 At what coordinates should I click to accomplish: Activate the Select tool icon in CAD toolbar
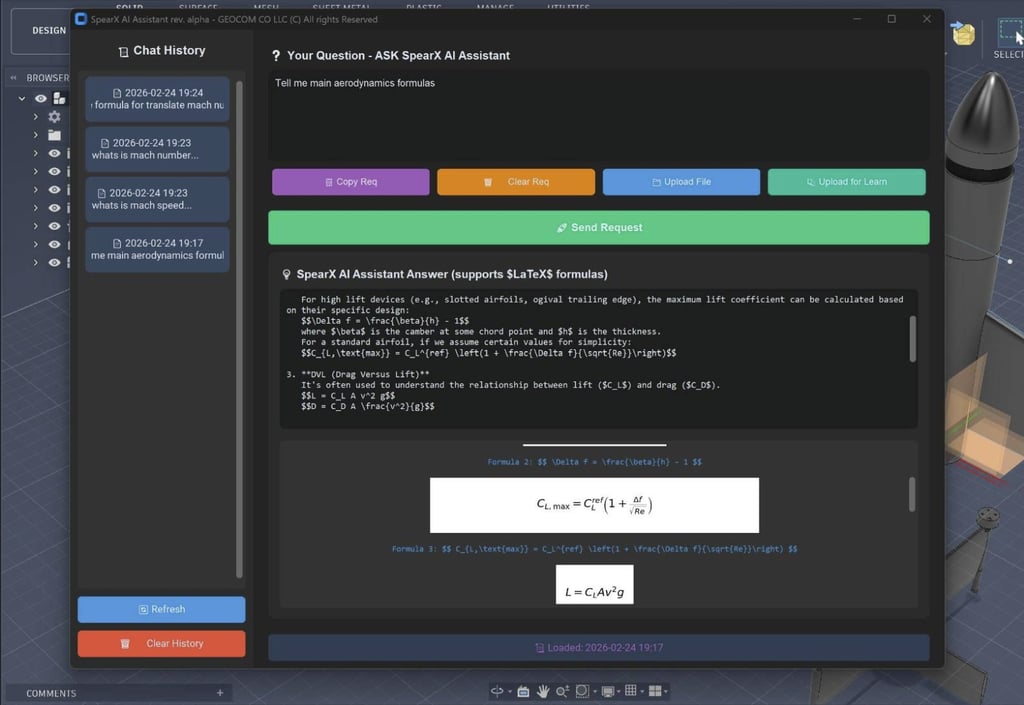click(1010, 31)
